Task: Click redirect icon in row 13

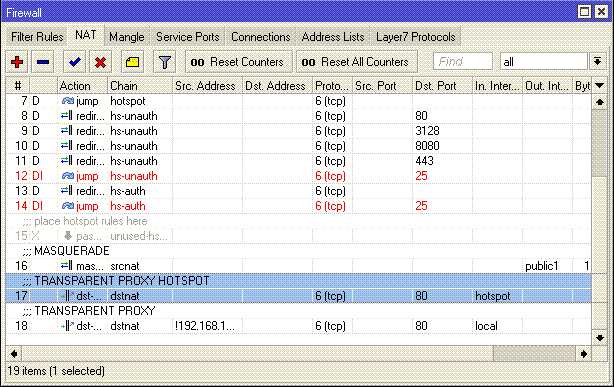Action: pyautogui.click(x=67, y=191)
